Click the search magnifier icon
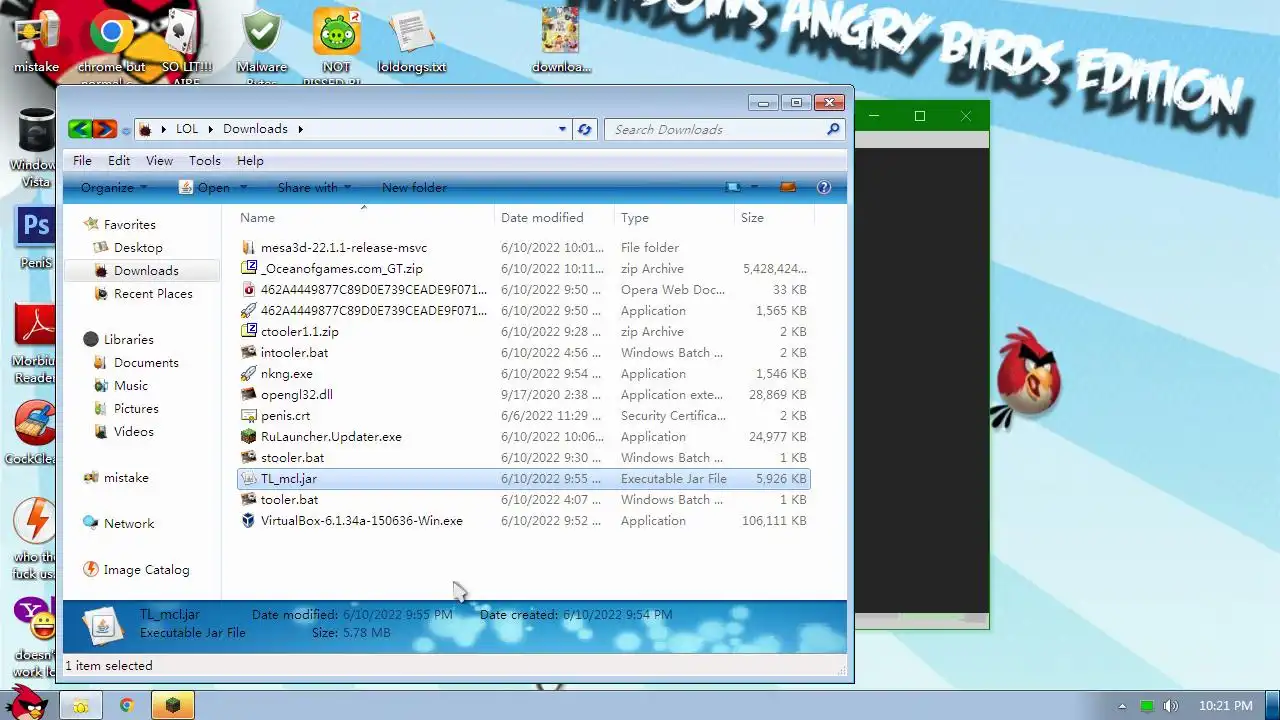1280x720 pixels. pos(833,129)
